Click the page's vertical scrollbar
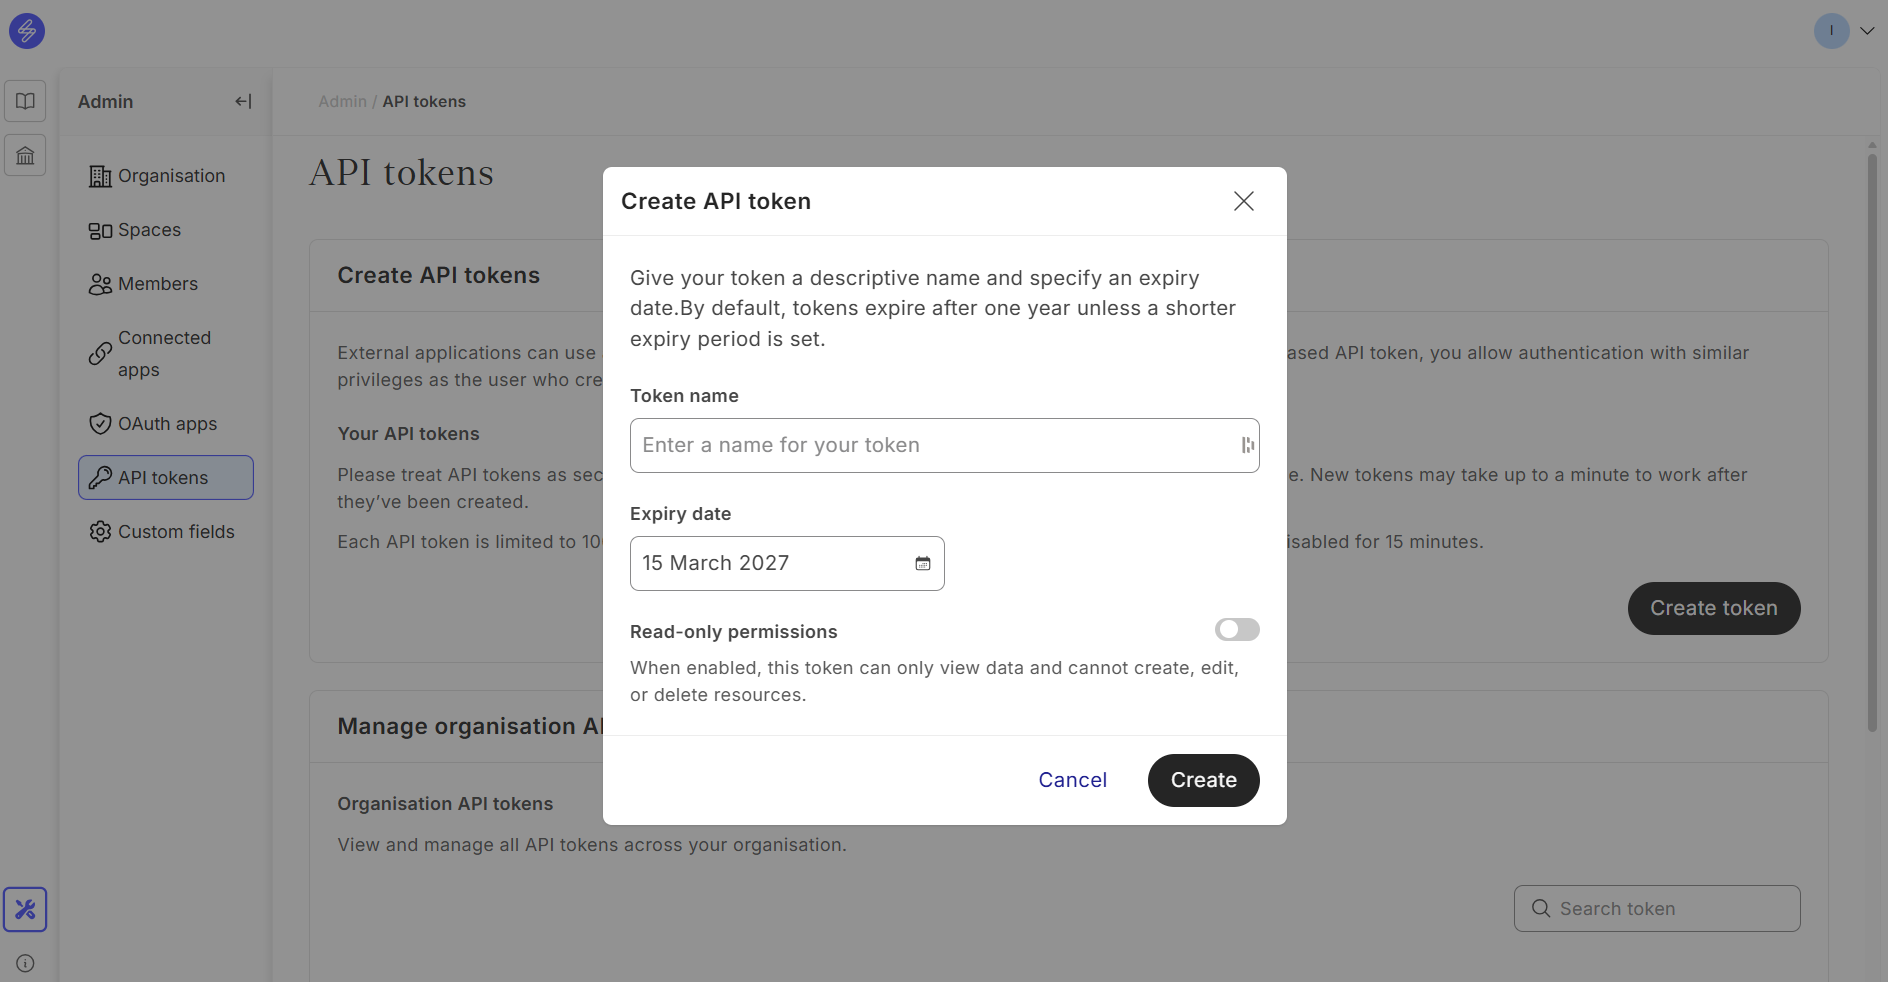 tap(1872, 440)
